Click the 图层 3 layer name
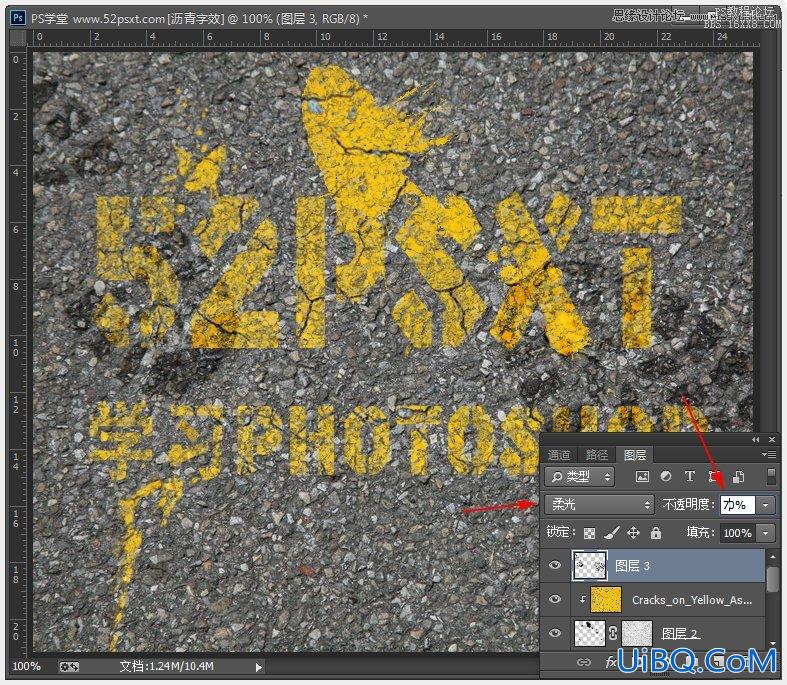 point(632,566)
